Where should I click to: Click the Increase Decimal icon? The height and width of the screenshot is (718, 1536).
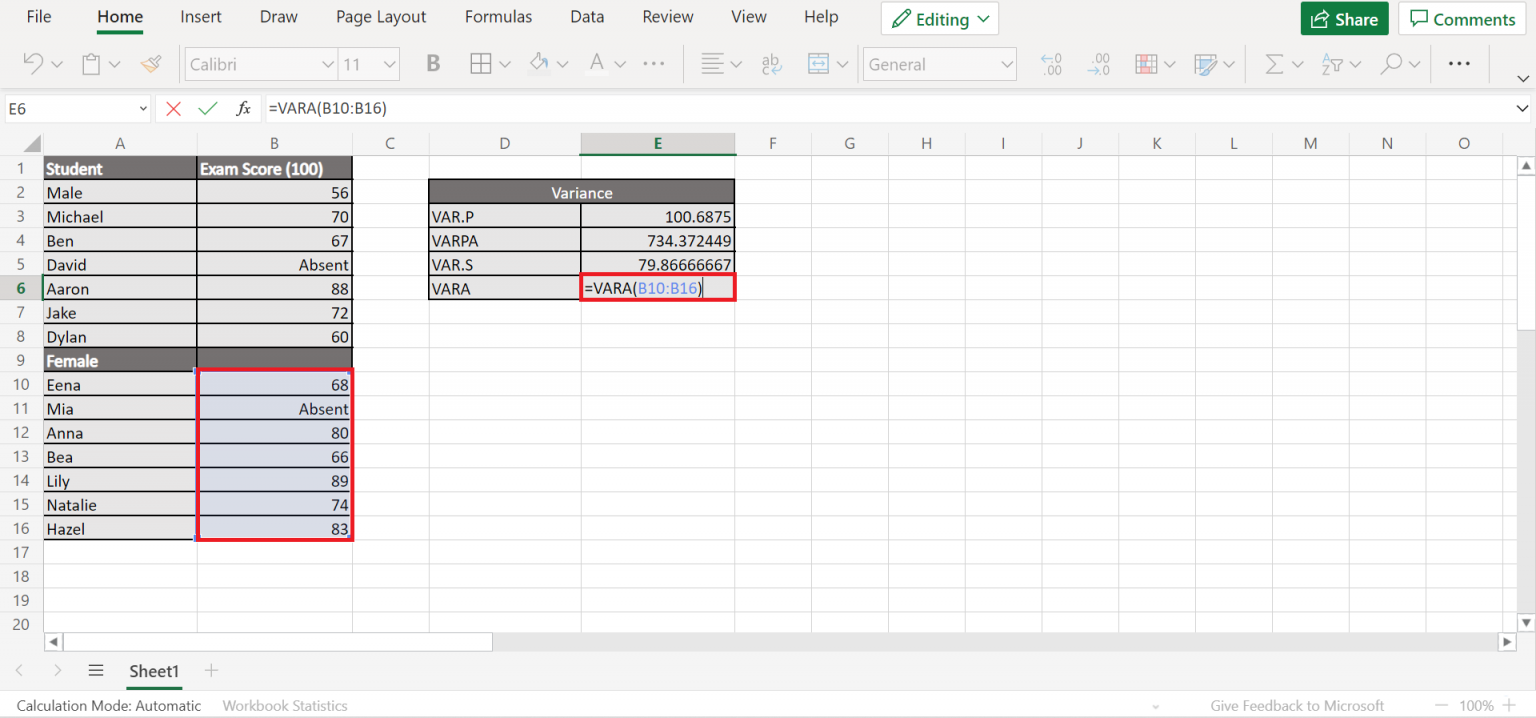(1051, 63)
